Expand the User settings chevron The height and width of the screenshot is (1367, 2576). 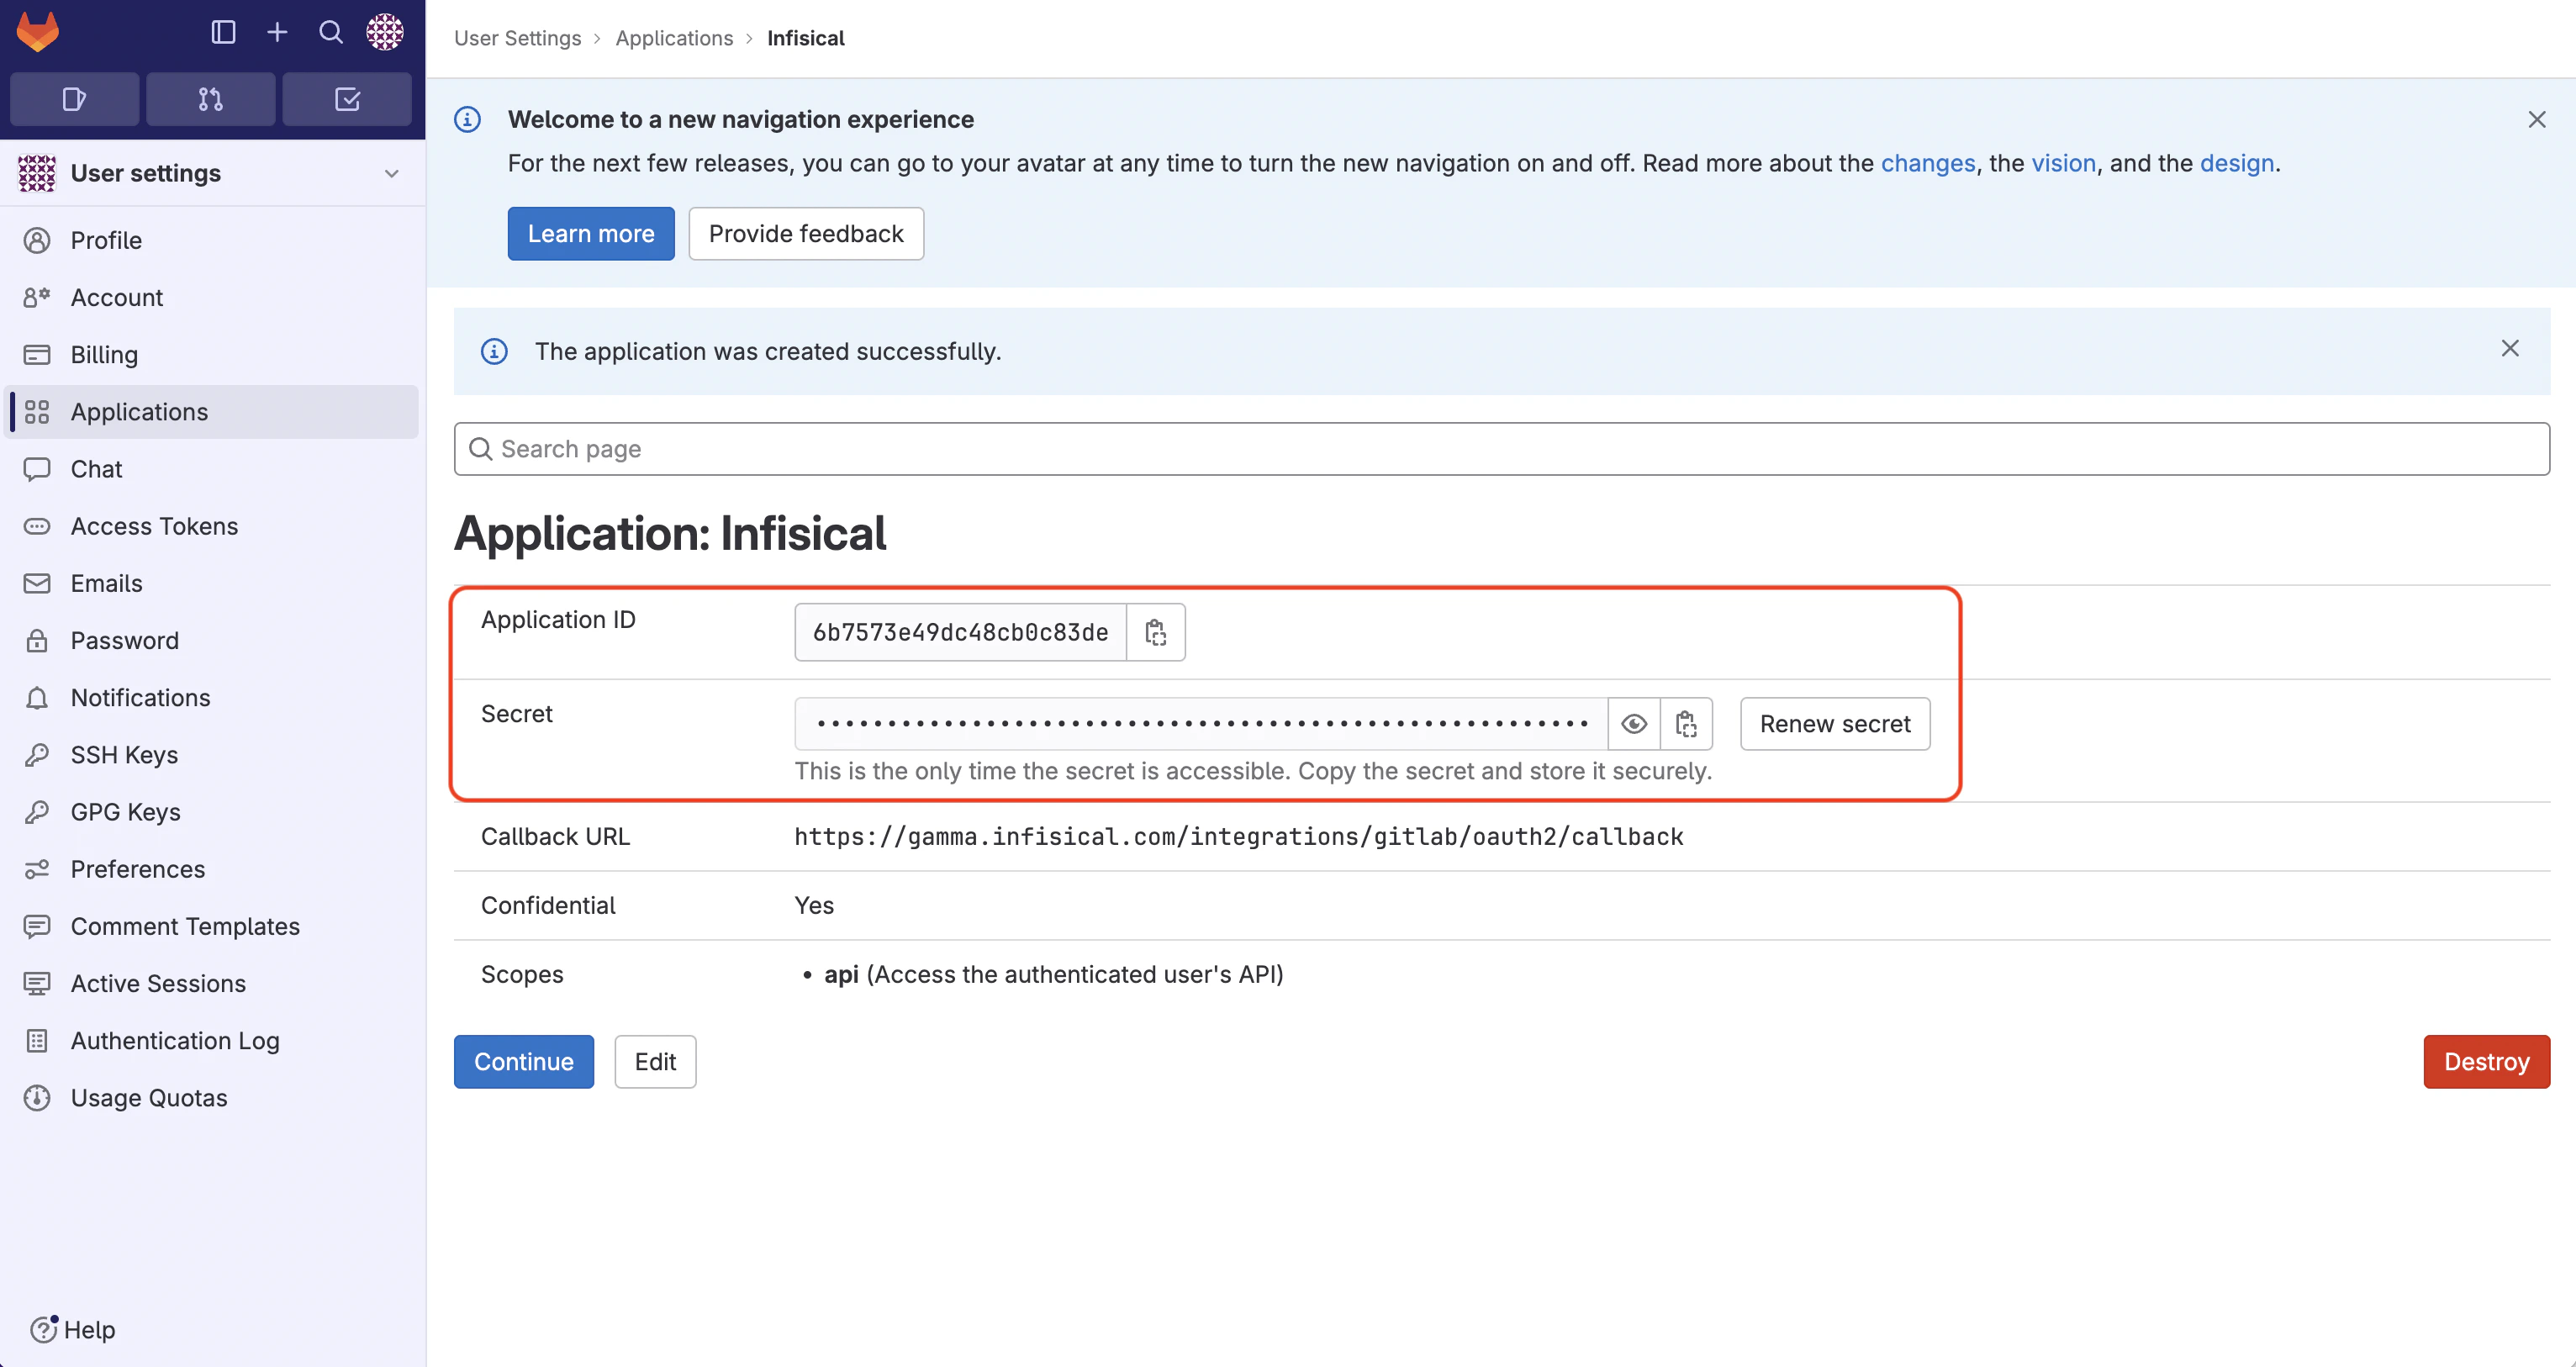[392, 173]
